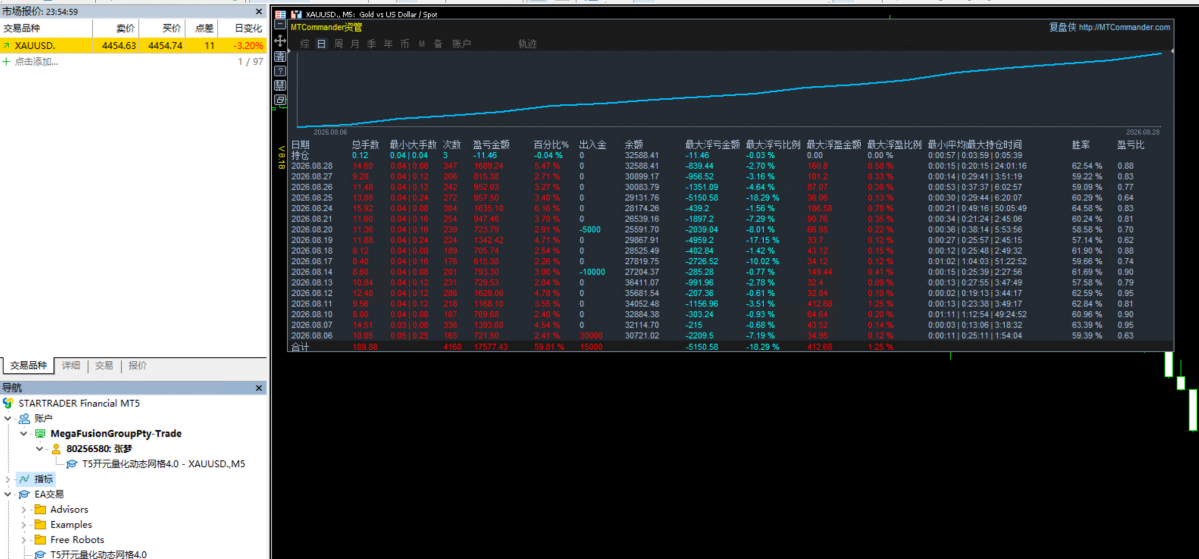Switch to the 交易品种 tab
Image resolution: width=1199 pixels, height=559 pixels.
(x=28, y=366)
